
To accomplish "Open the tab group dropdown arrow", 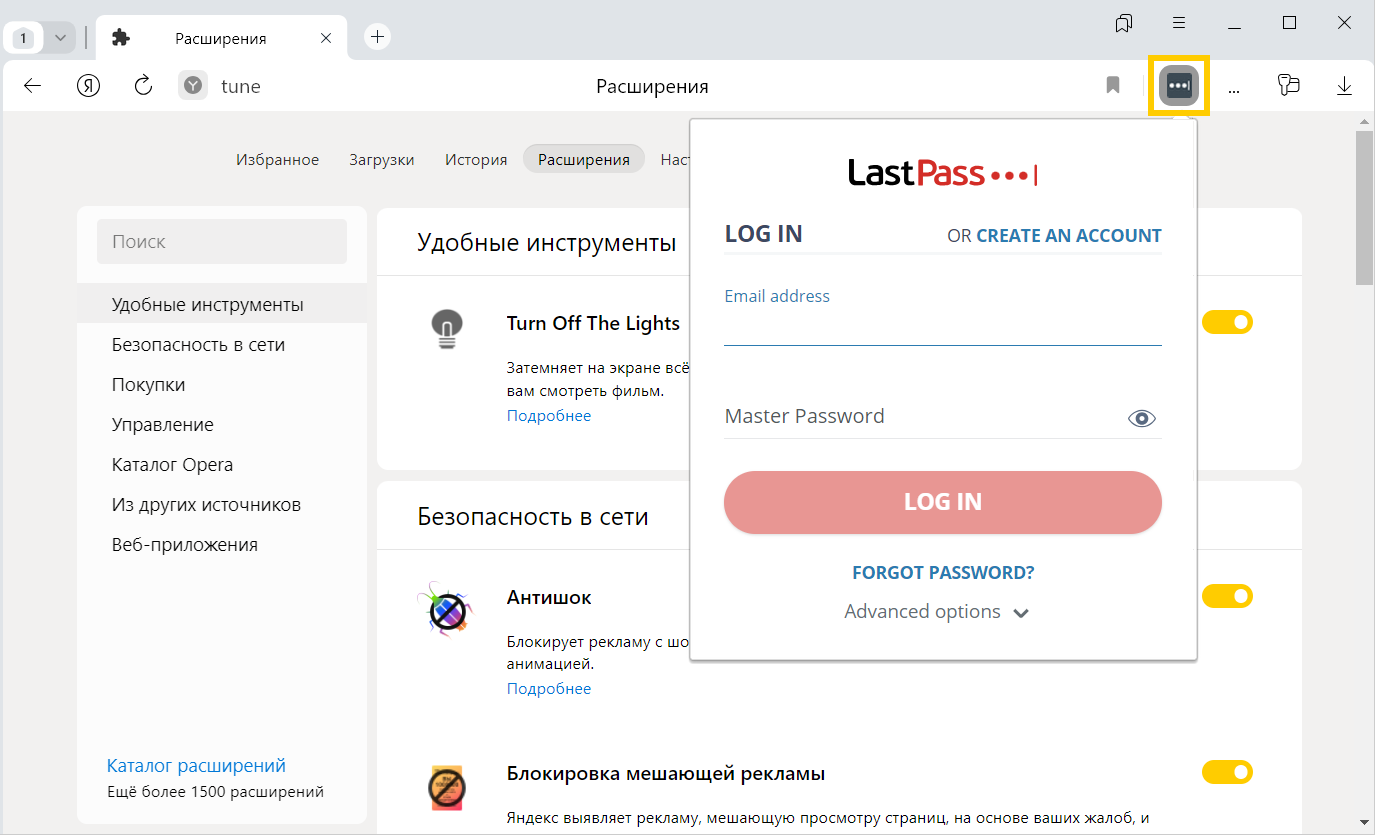I will coord(60,38).
